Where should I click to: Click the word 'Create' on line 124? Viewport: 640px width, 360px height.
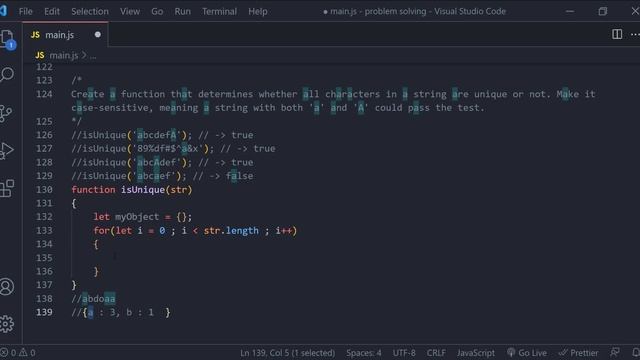point(87,94)
